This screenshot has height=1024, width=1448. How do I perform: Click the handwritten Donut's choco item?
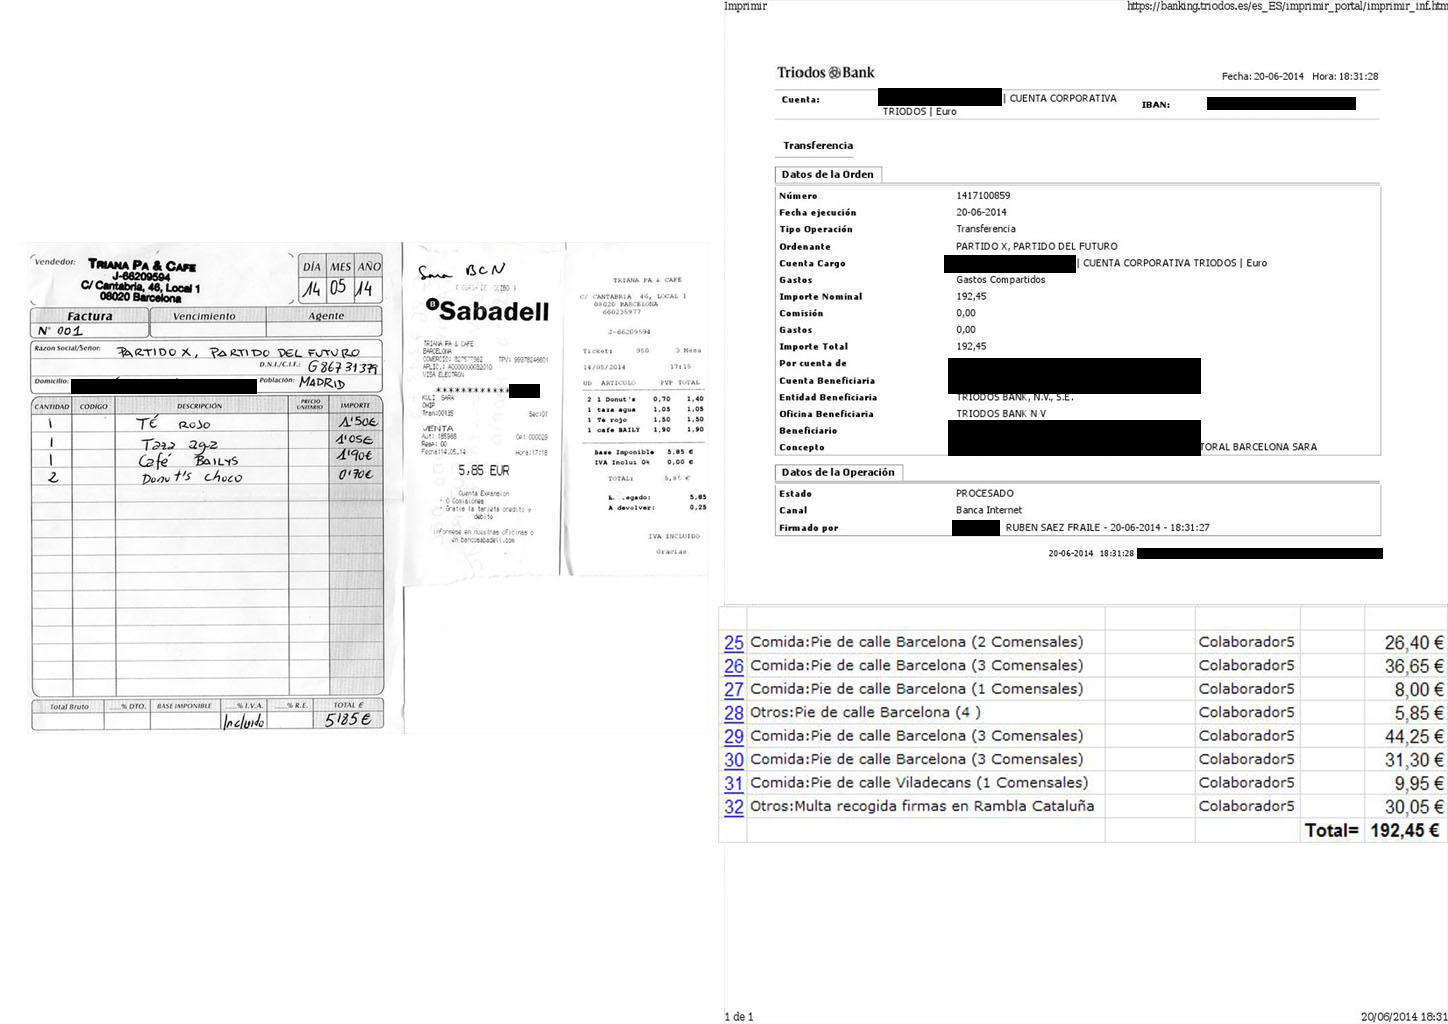192,477
